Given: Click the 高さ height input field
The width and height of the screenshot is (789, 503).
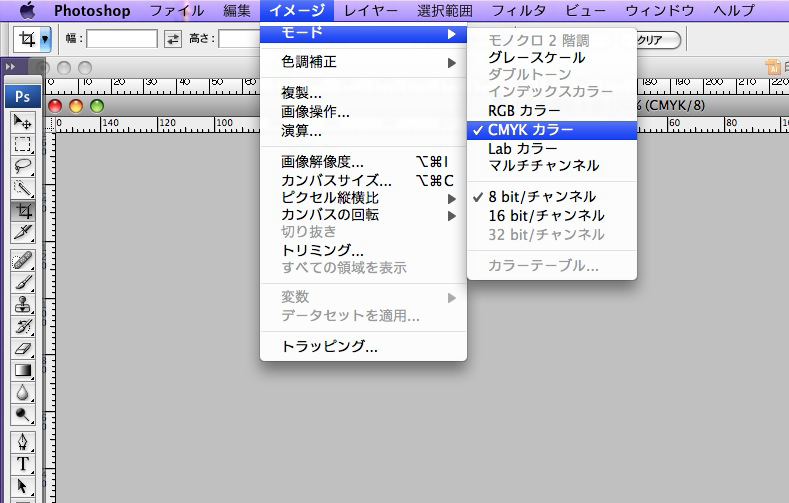Looking at the screenshot, I should (x=240, y=39).
